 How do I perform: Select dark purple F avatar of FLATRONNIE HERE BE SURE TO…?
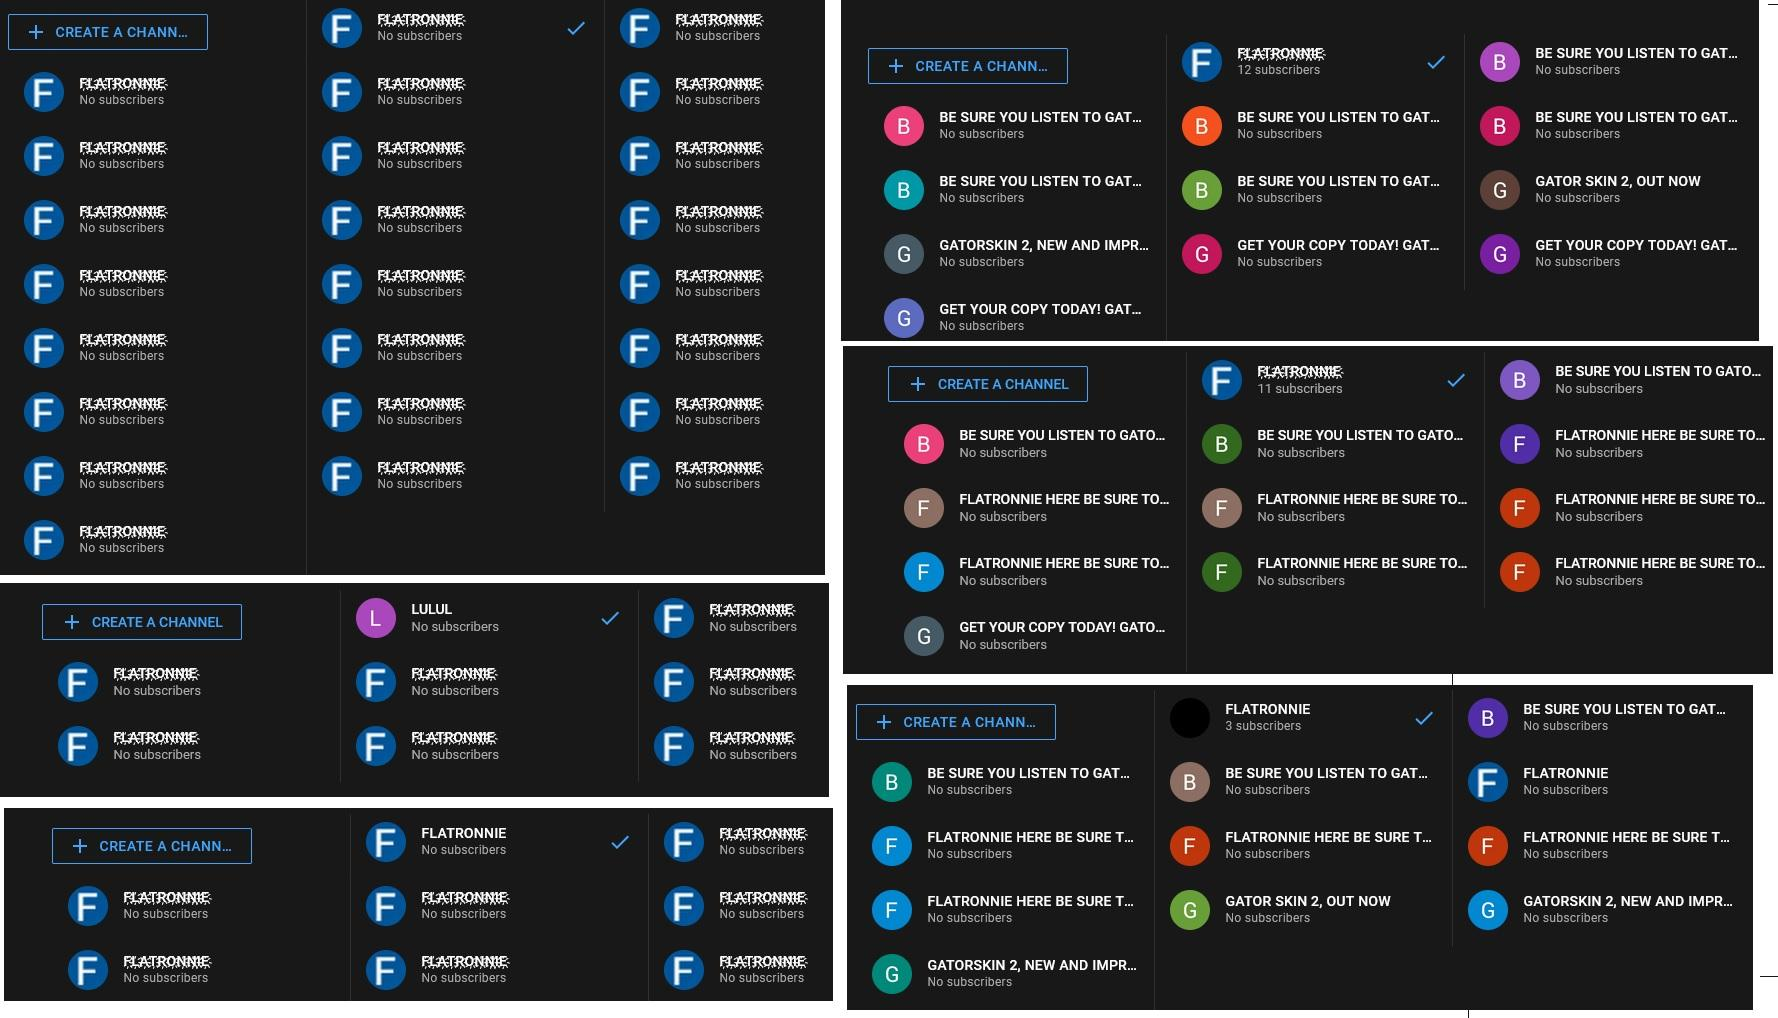pos(1520,444)
